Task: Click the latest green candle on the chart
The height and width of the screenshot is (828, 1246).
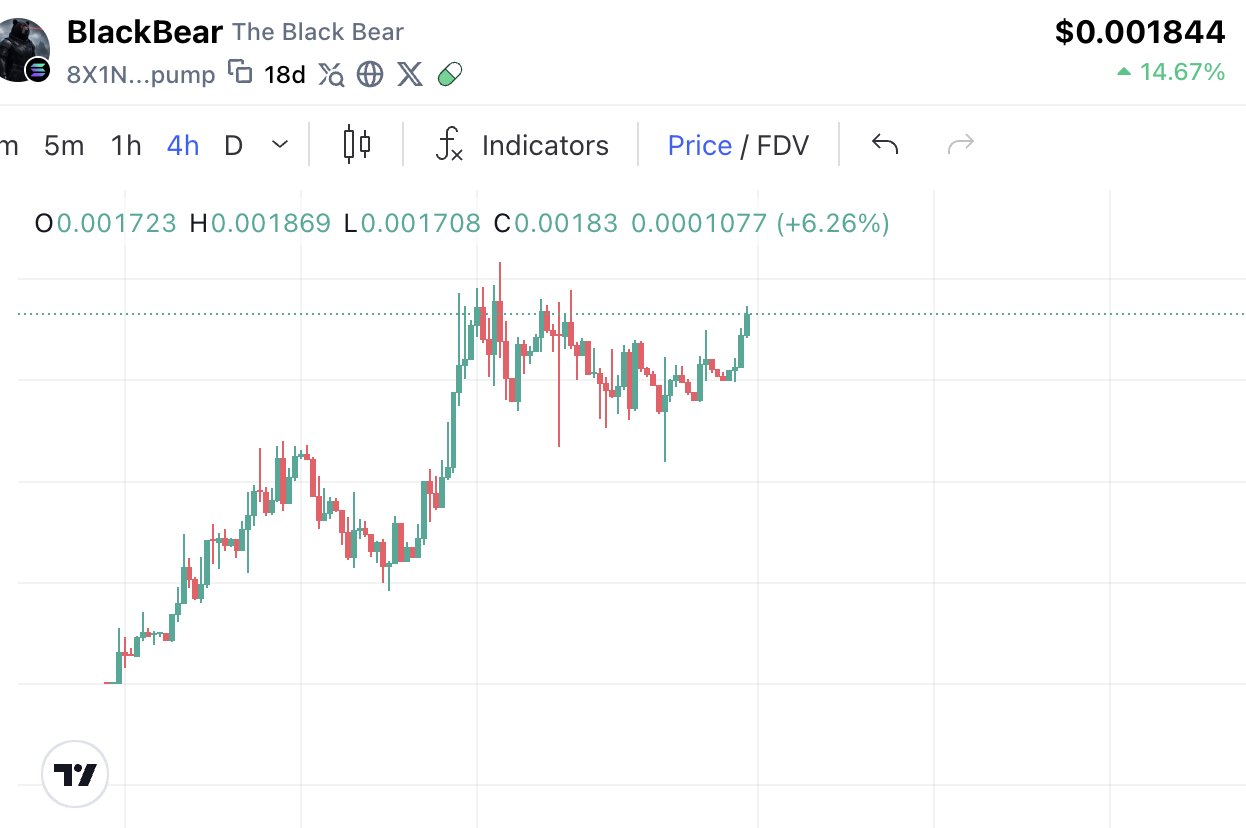Action: (747, 324)
